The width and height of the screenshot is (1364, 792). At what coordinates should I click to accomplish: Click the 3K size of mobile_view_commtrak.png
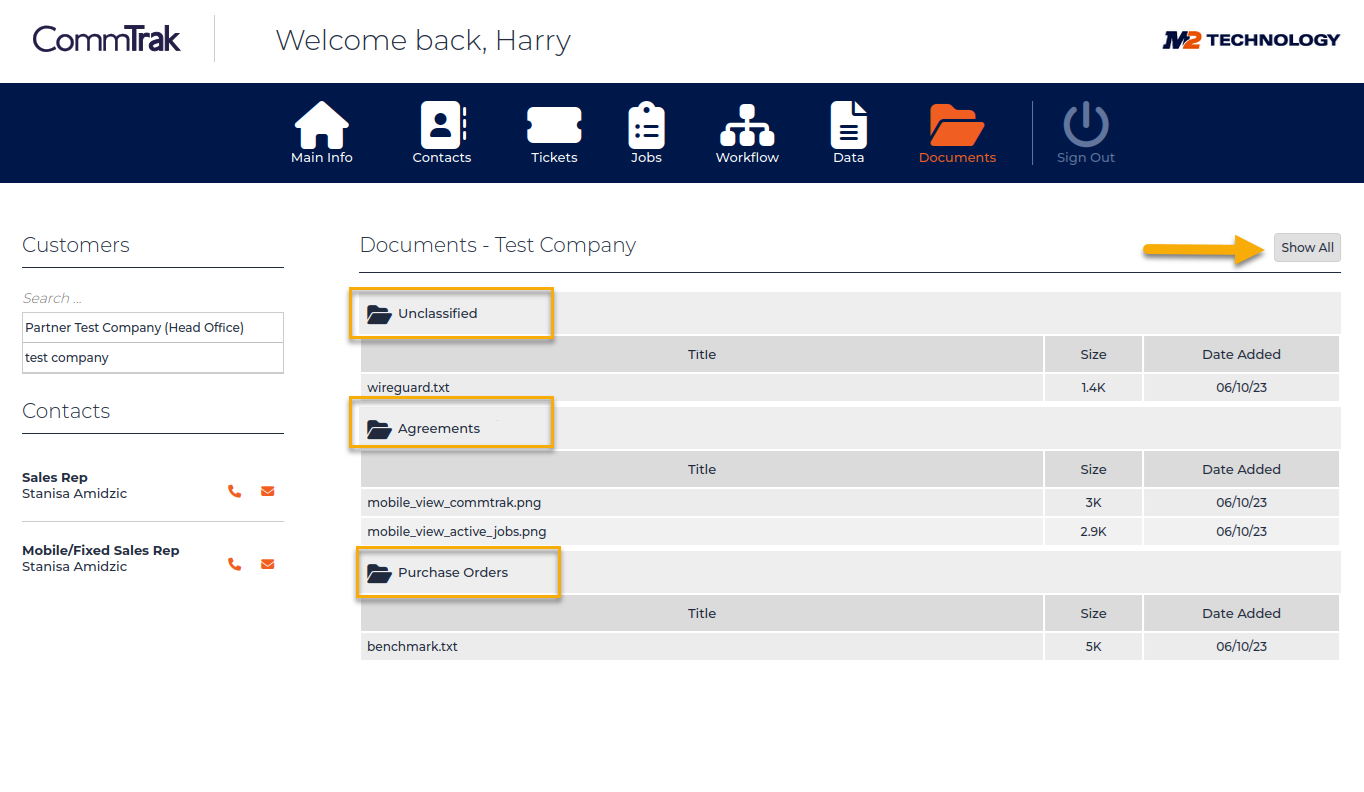point(1093,502)
